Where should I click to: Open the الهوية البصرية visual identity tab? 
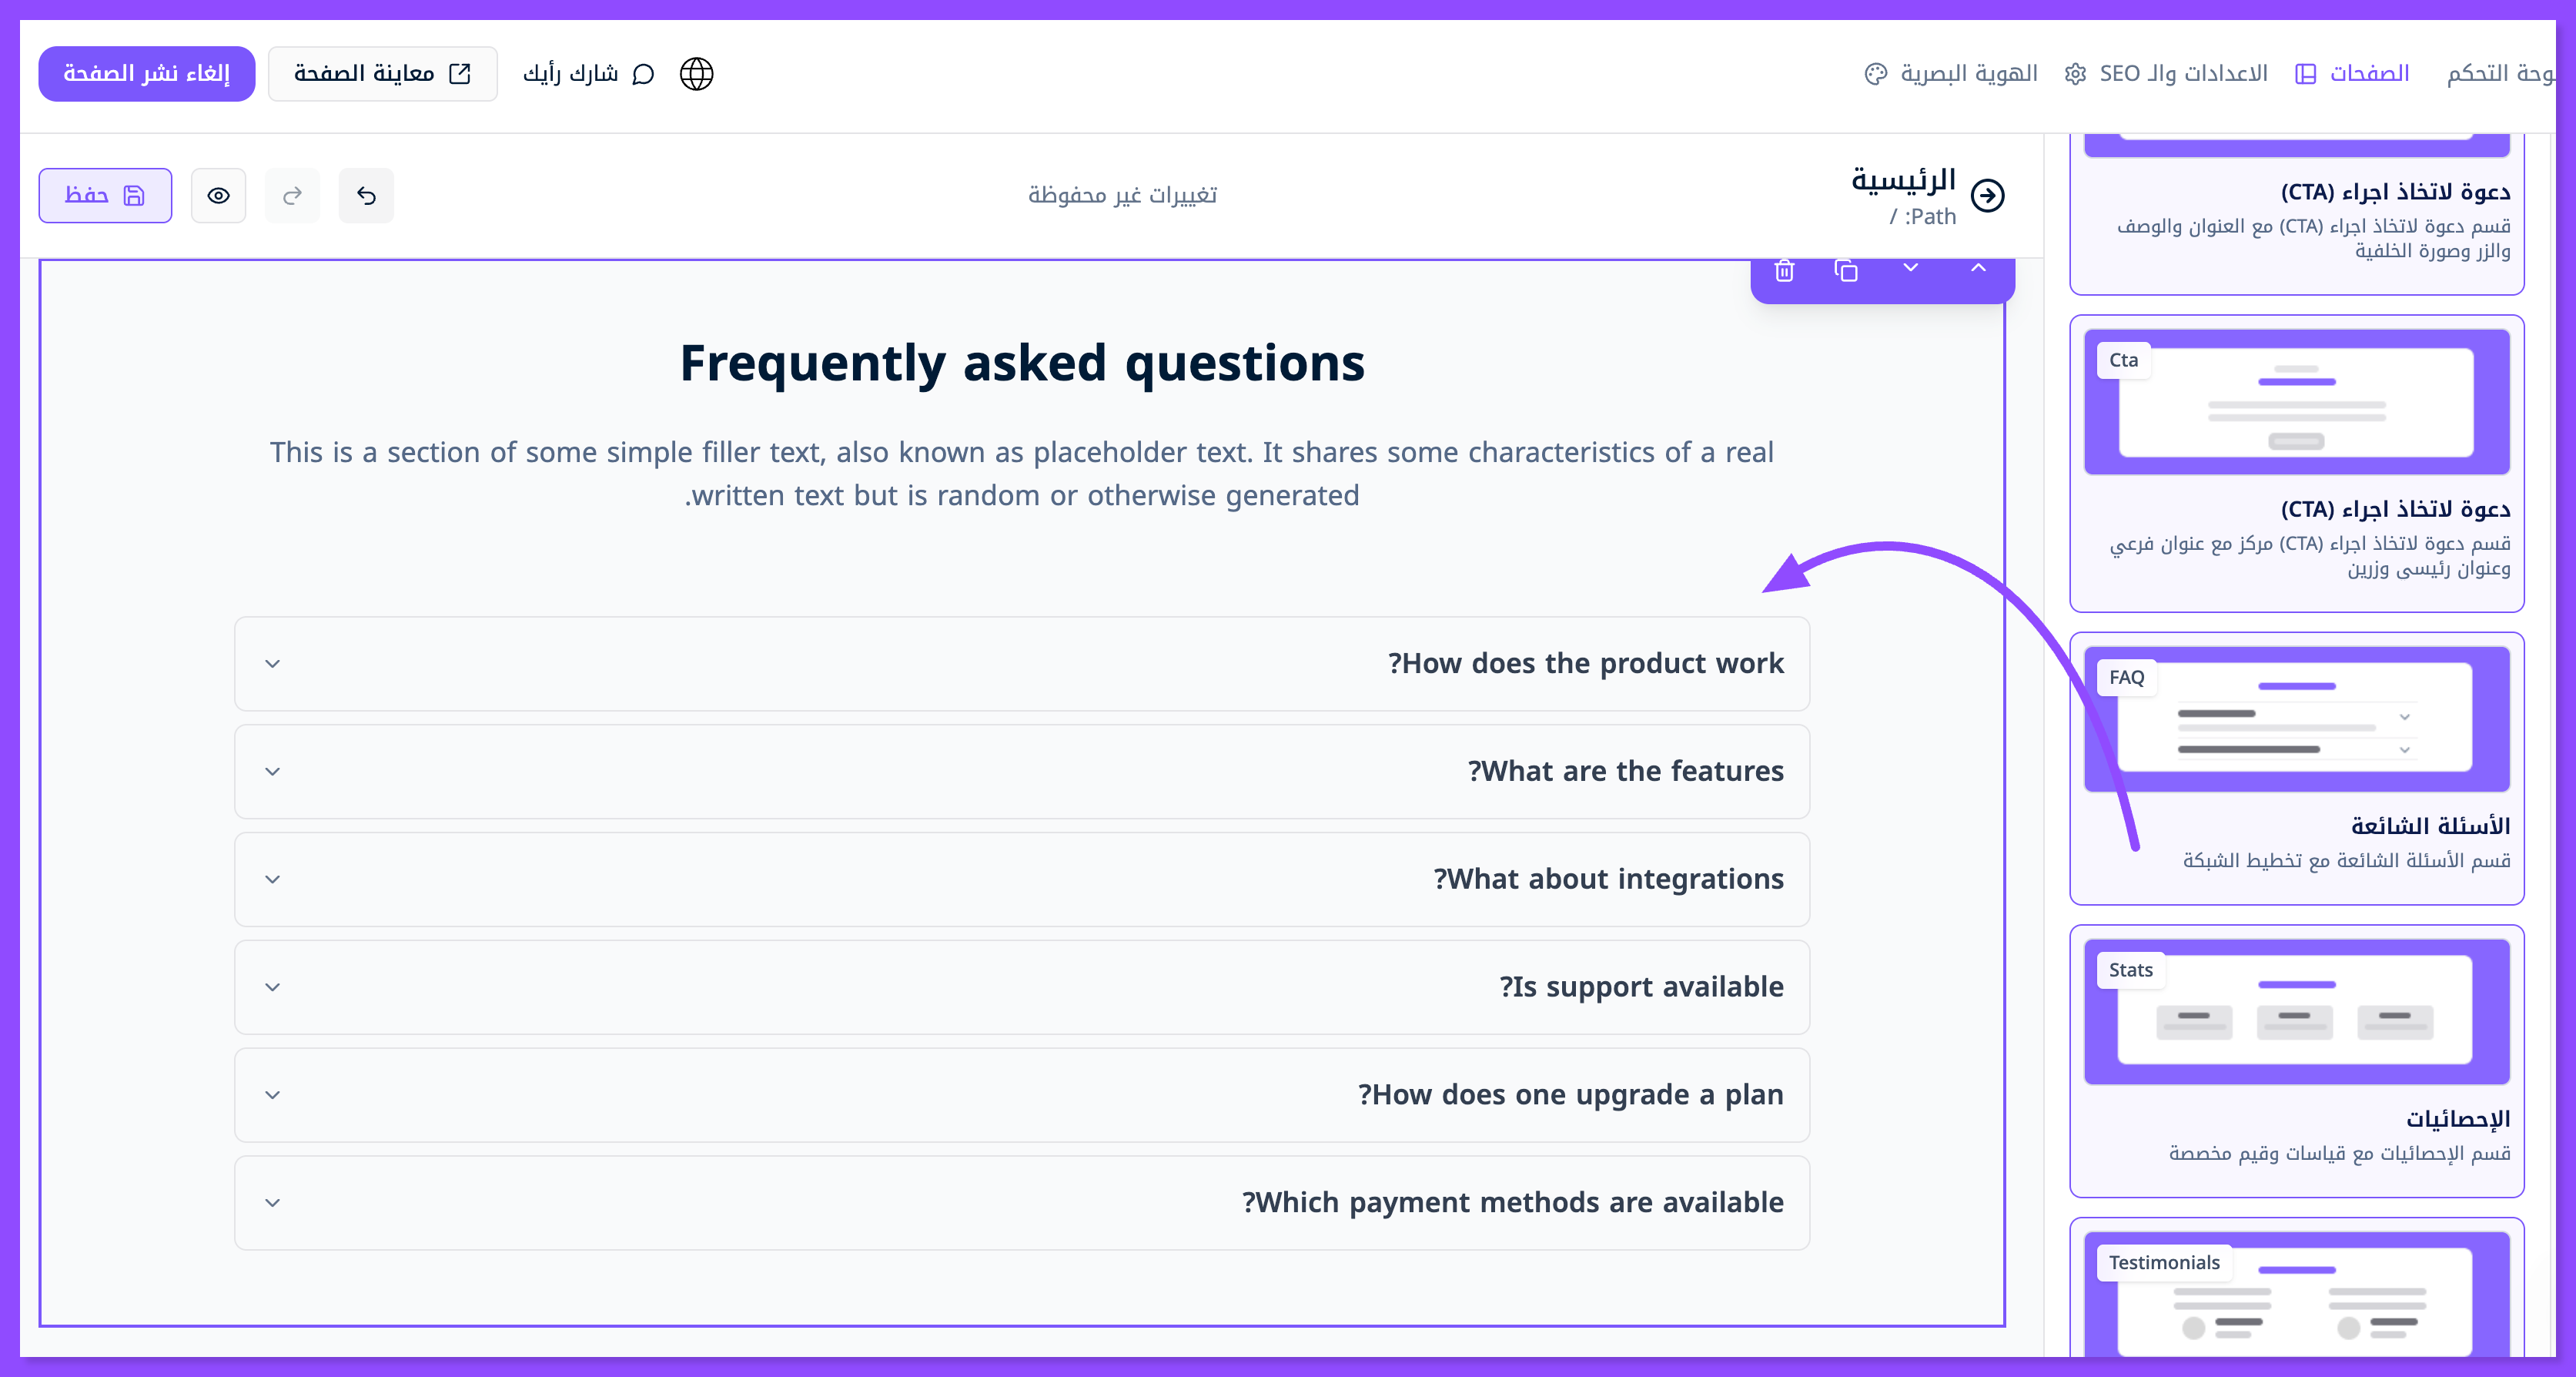tap(1951, 74)
